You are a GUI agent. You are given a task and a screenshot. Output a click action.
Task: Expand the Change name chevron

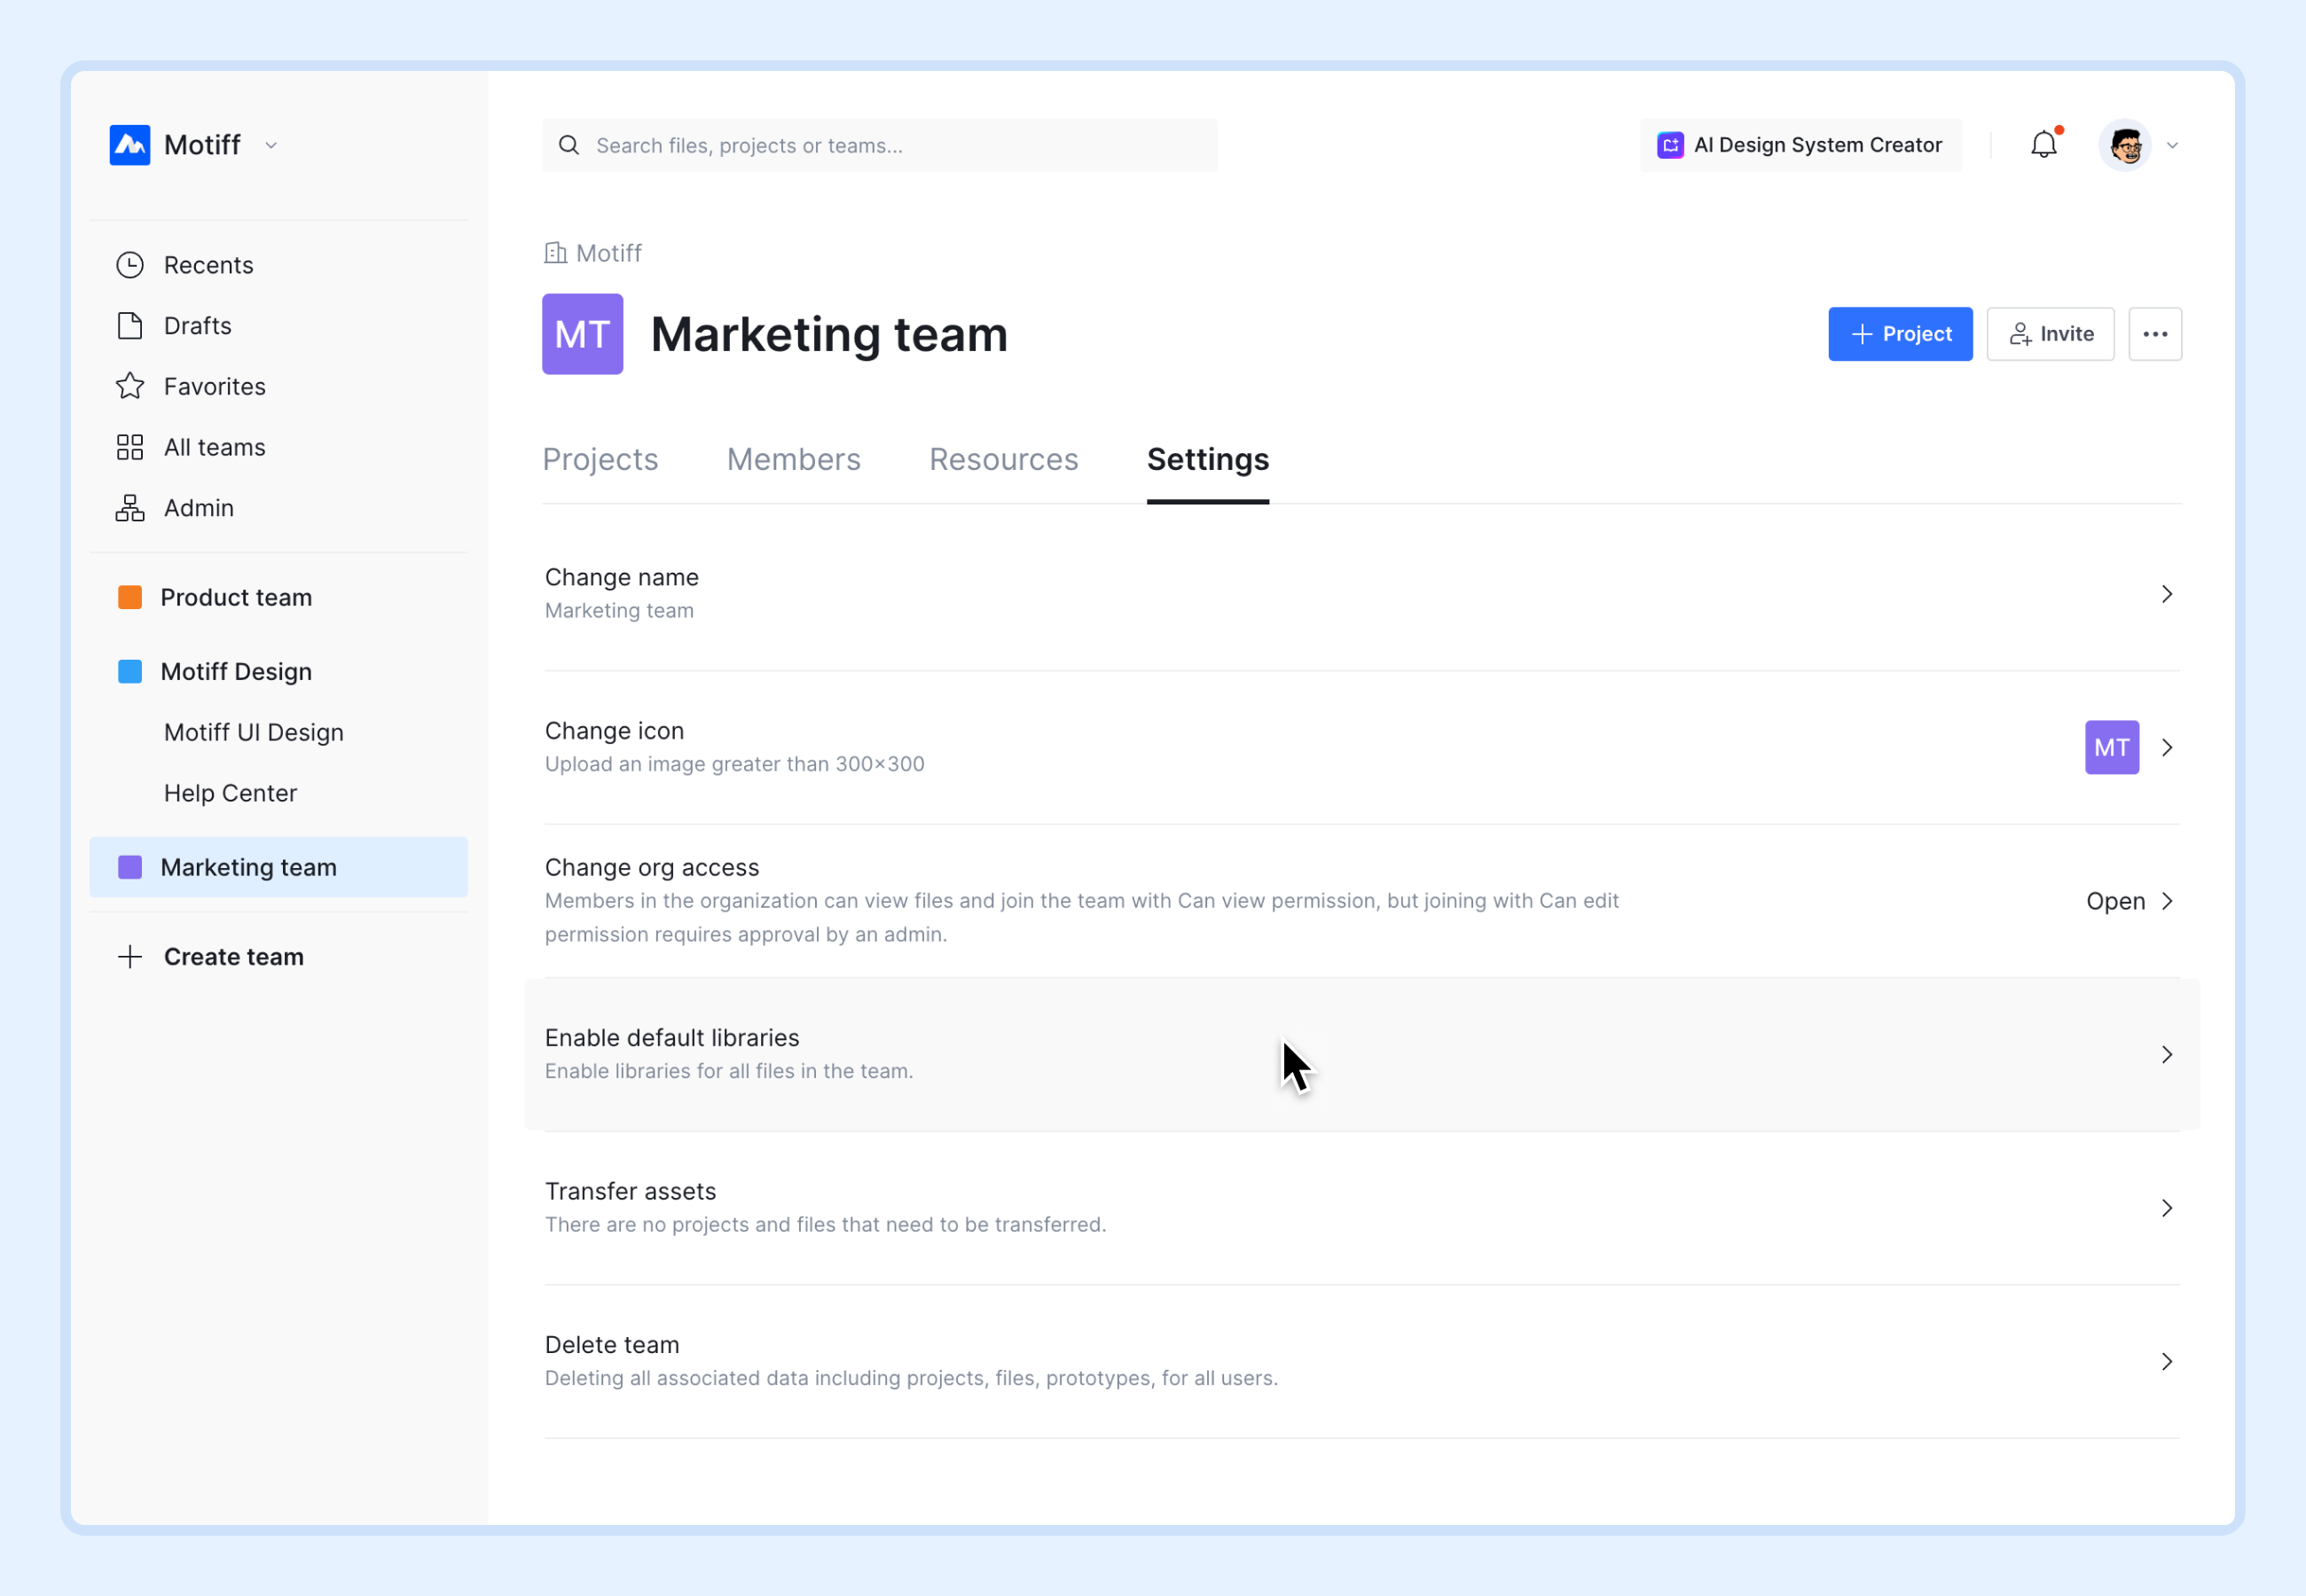pyautogui.click(x=2167, y=595)
